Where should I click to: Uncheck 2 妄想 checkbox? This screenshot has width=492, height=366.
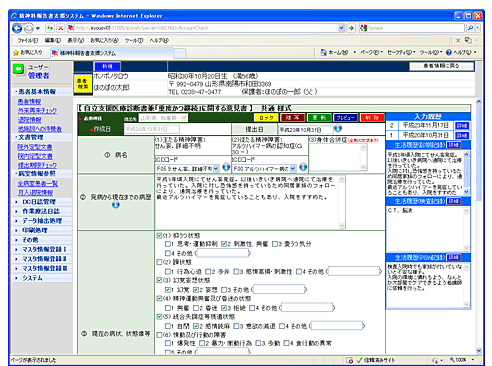[196, 289]
